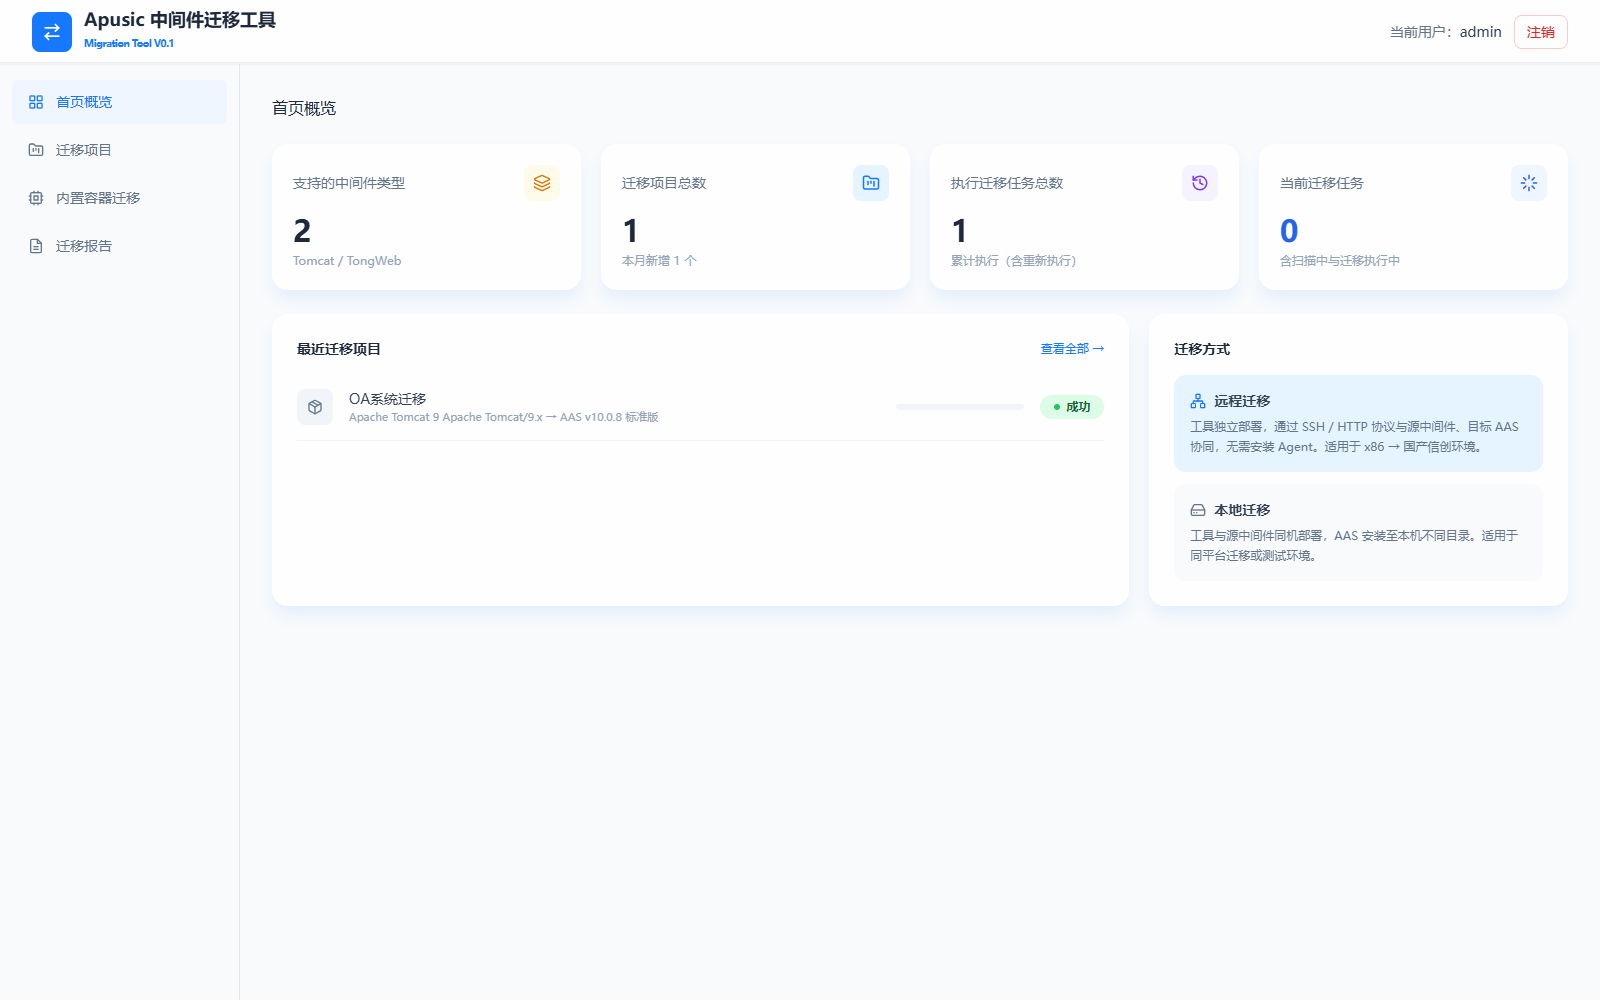Click the Apache Tomcat 9 → AAS v10.0.8 subtitle
Image resolution: width=1600 pixels, height=1000 pixels.
504,417
